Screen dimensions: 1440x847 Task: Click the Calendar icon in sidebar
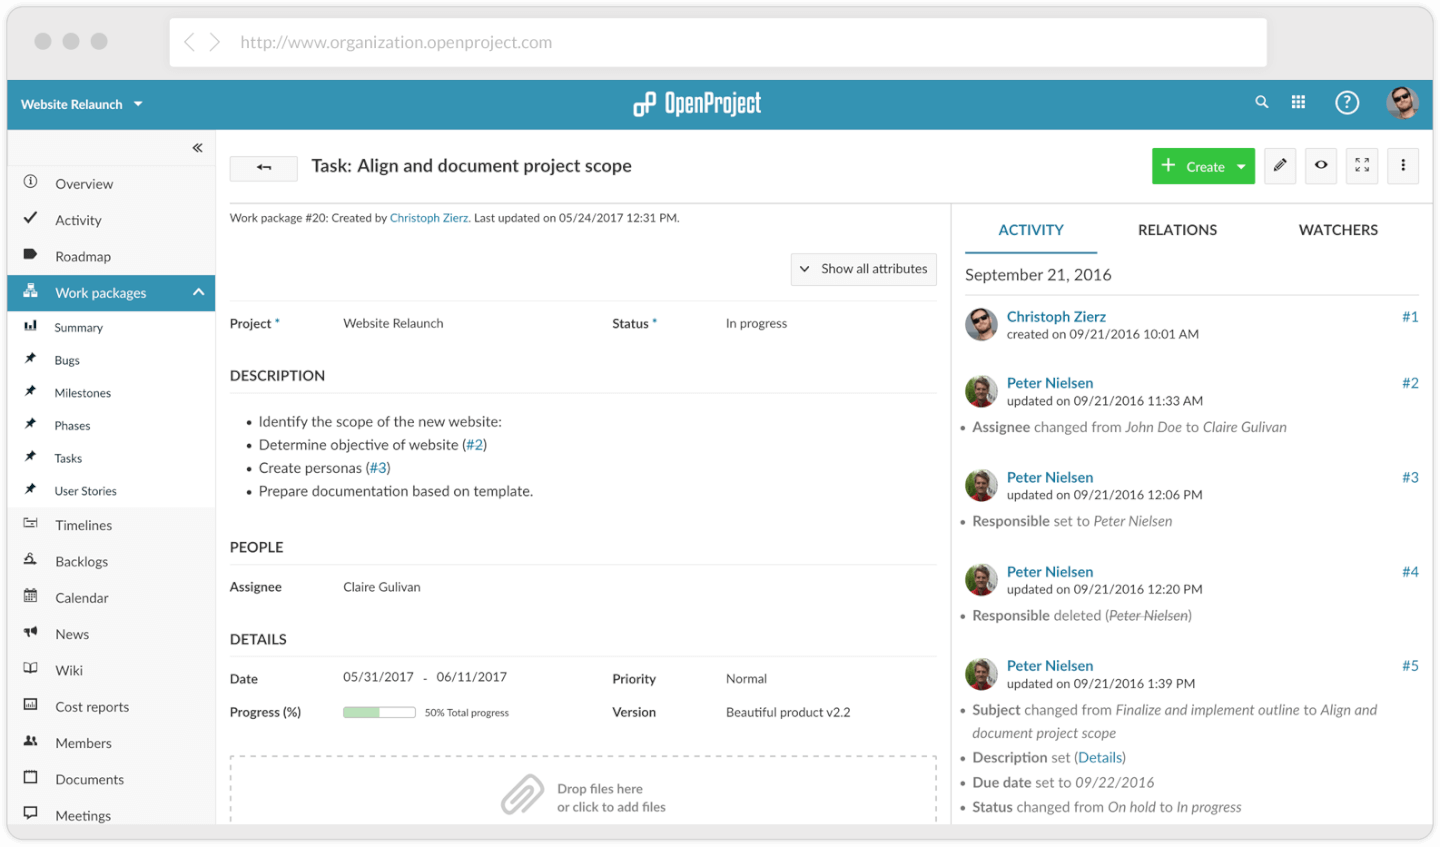(x=31, y=596)
